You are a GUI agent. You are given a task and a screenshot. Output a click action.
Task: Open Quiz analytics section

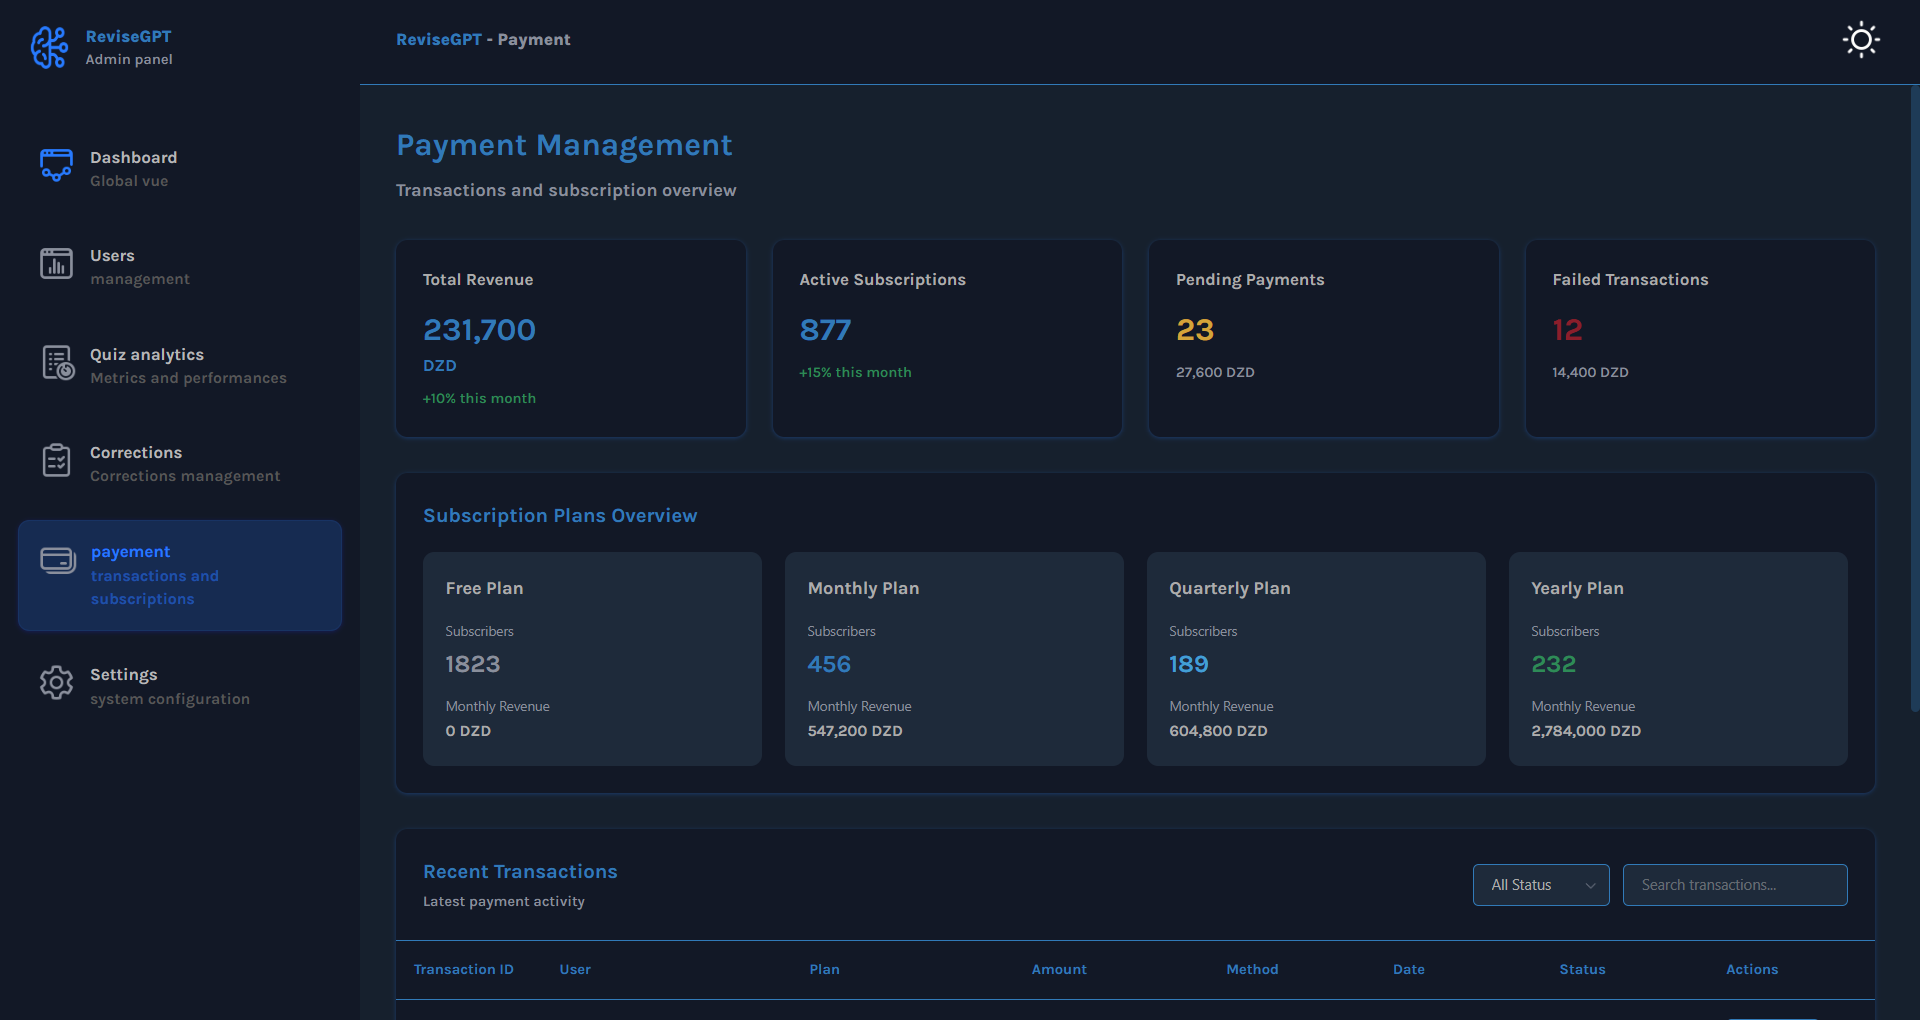click(x=180, y=366)
